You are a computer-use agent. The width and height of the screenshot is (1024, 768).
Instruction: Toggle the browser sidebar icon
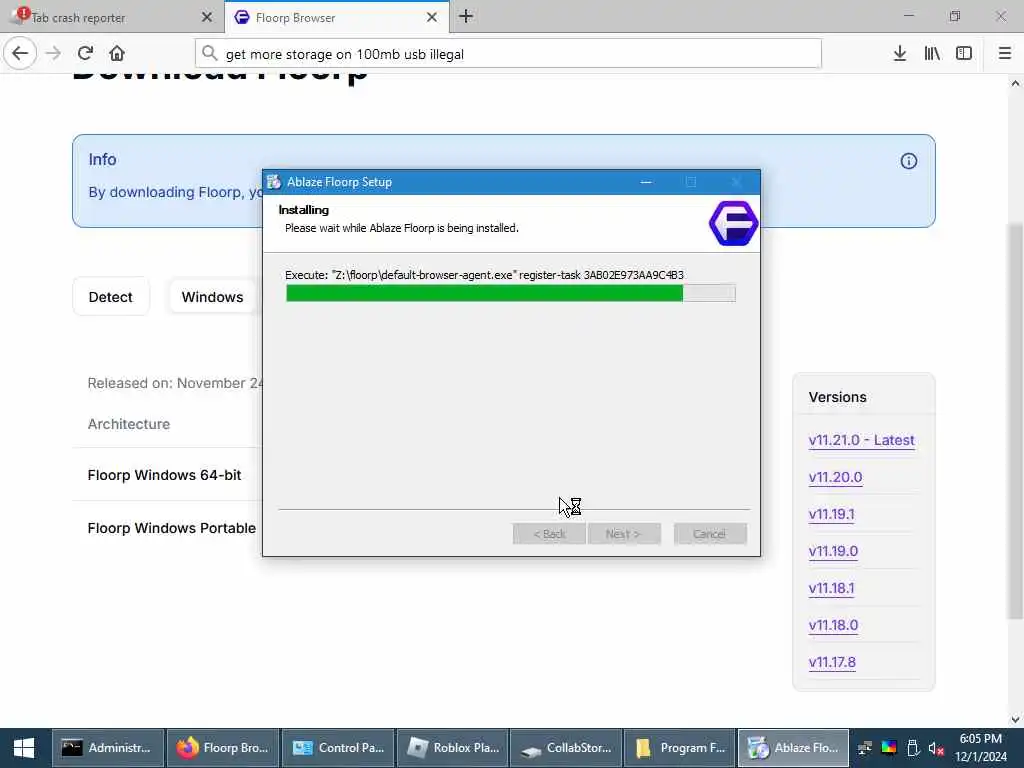point(964,54)
